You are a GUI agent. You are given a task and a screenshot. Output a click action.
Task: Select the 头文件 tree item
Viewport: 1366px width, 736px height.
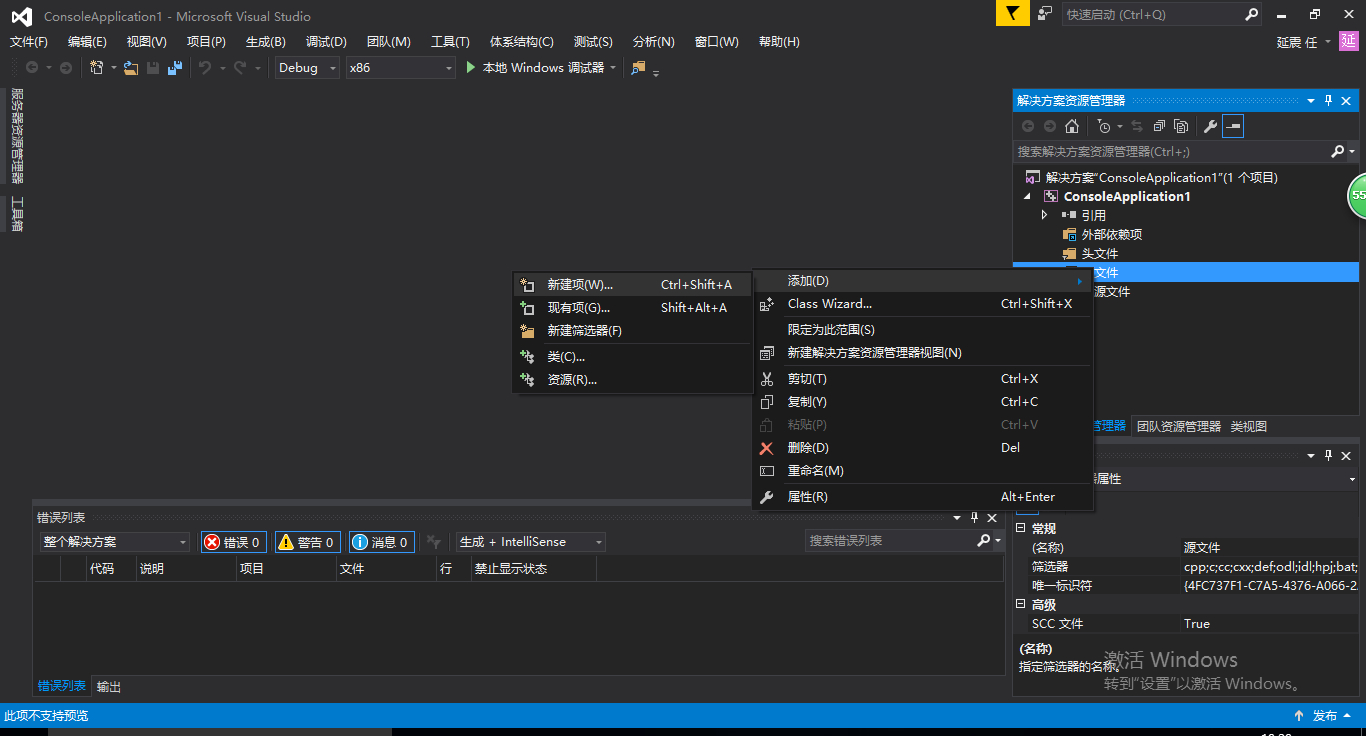[x=1099, y=253]
